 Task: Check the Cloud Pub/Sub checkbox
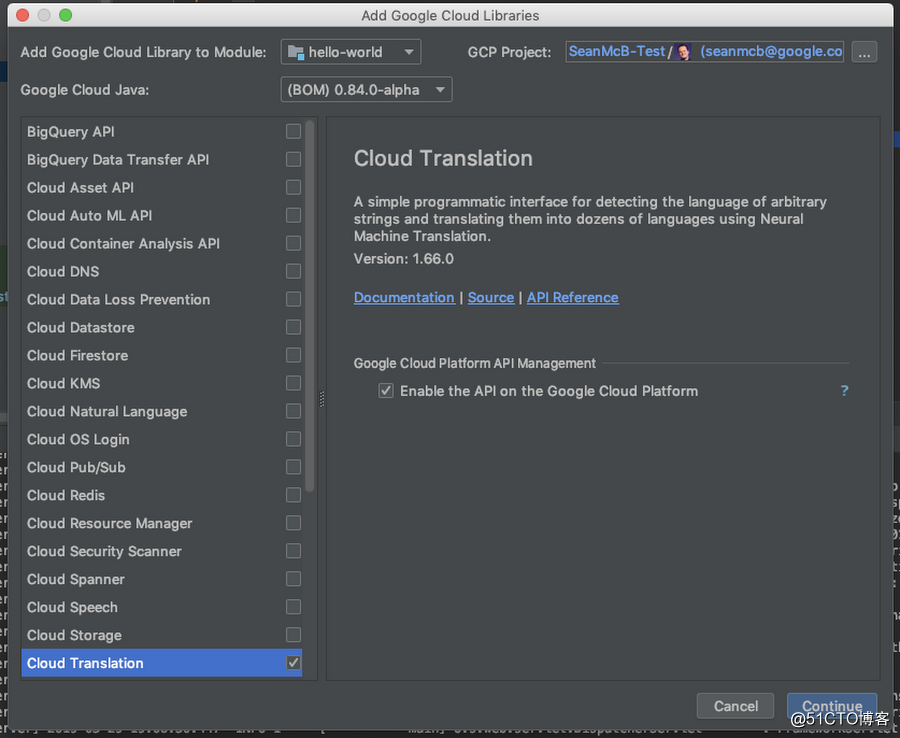(293, 467)
